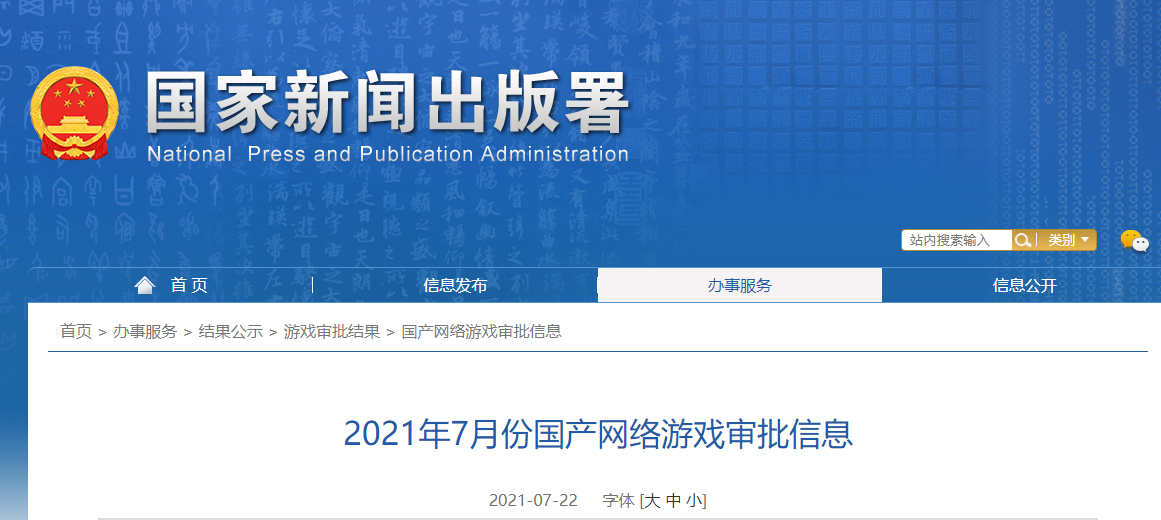1161x520 pixels.
Task: Expand the 类别 category dropdown
Action: tap(1067, 240)
